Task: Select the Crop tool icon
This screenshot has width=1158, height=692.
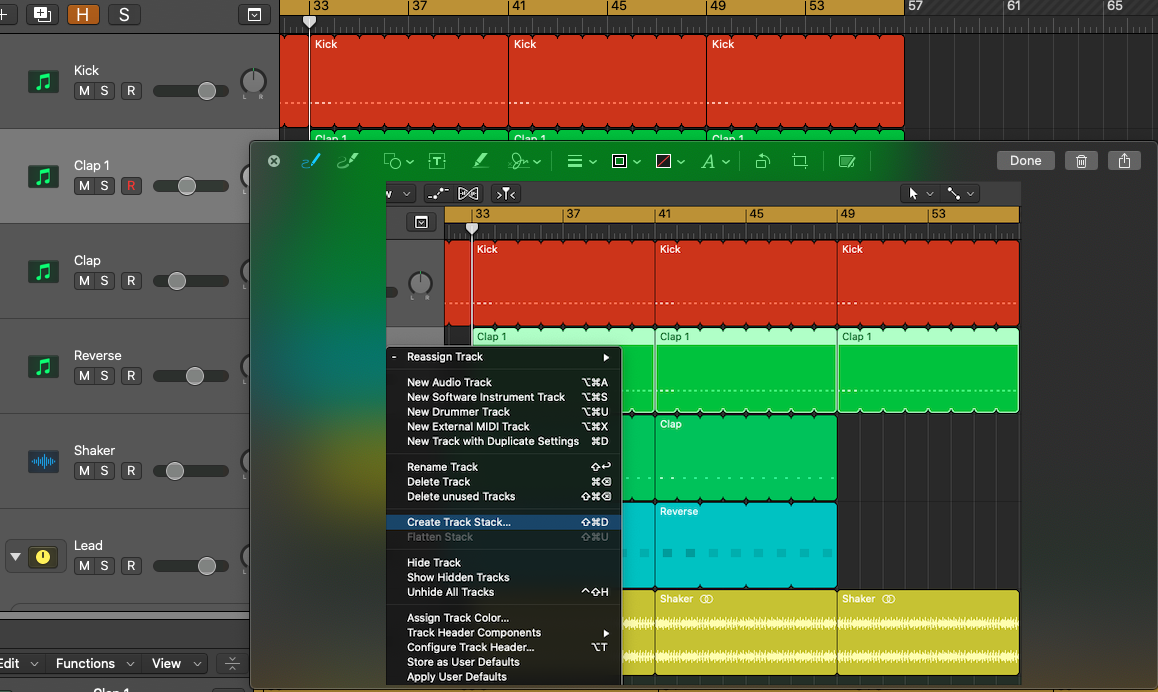Action: [x=800, y=161]
